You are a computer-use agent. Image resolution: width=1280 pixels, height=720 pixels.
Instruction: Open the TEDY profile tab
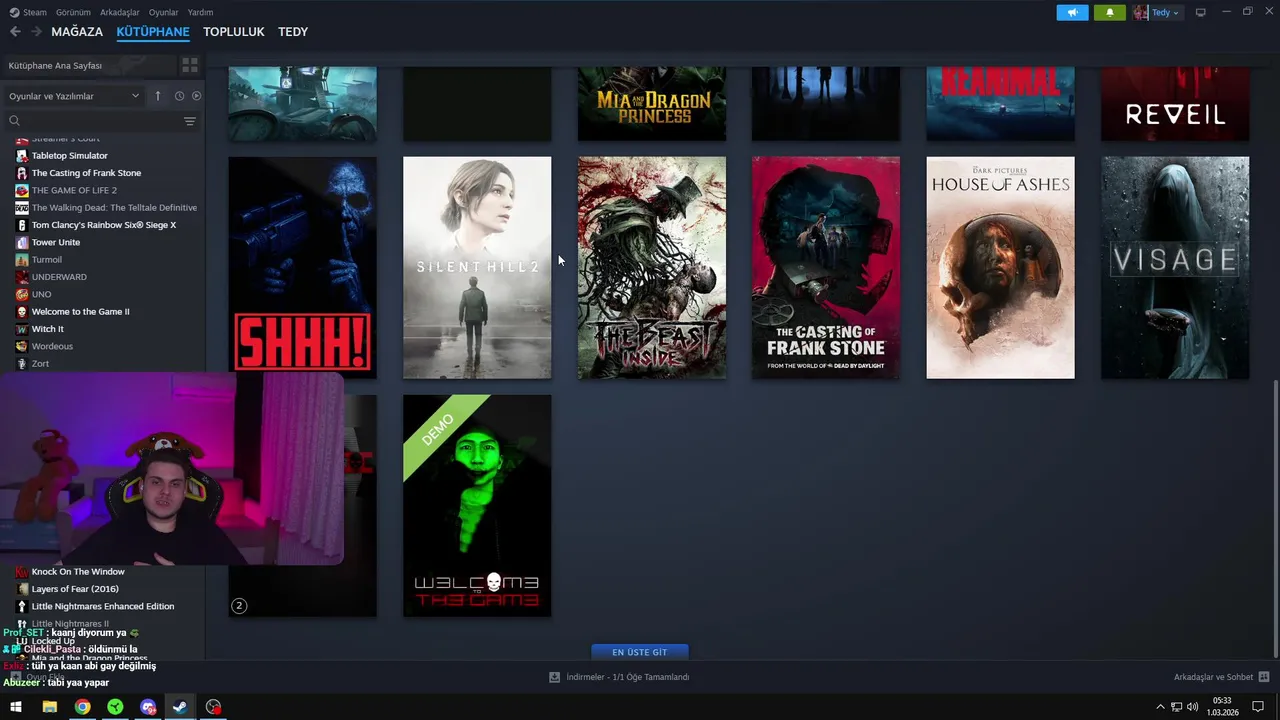point(293,32)
